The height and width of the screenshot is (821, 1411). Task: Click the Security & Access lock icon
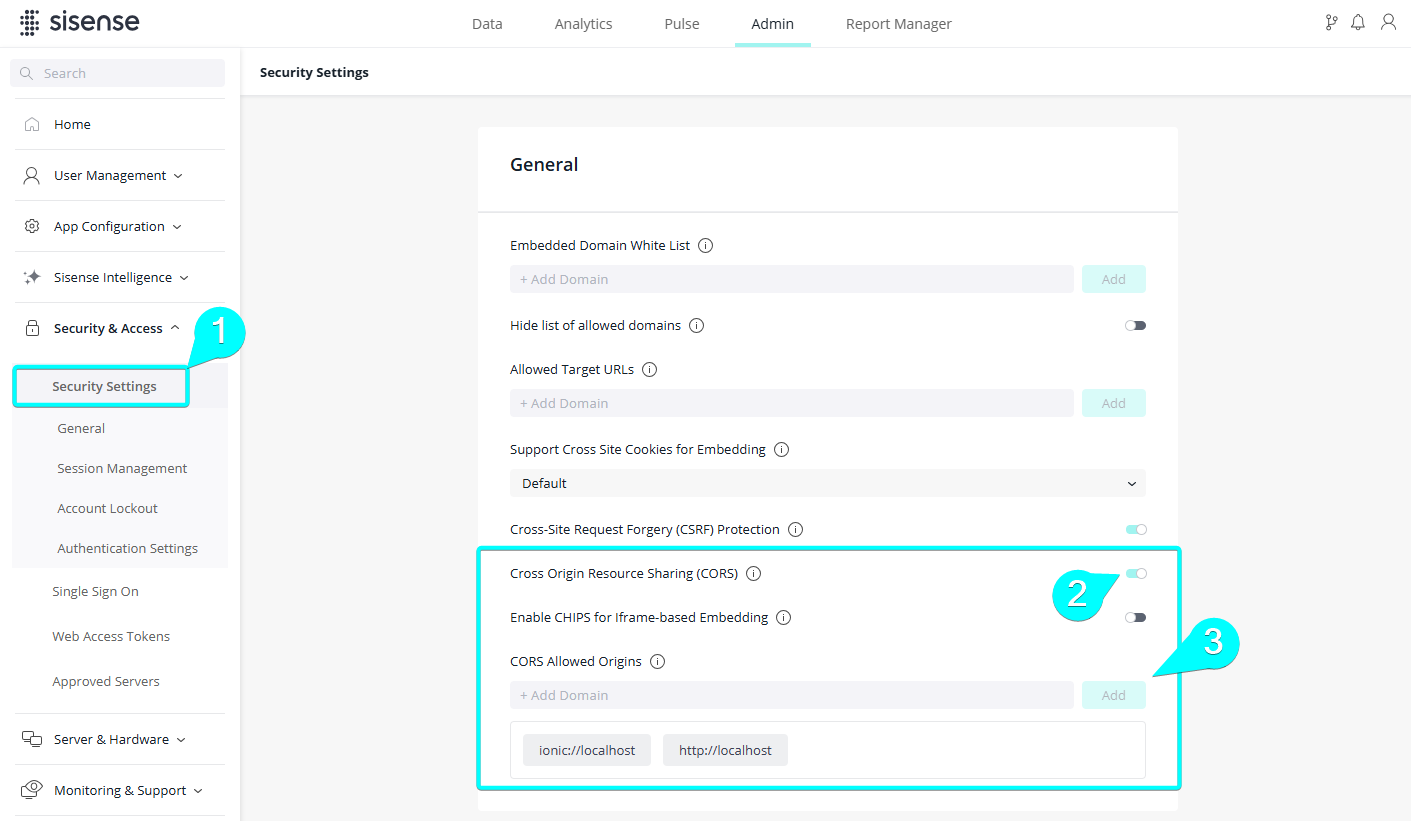[x=32, y=328]
